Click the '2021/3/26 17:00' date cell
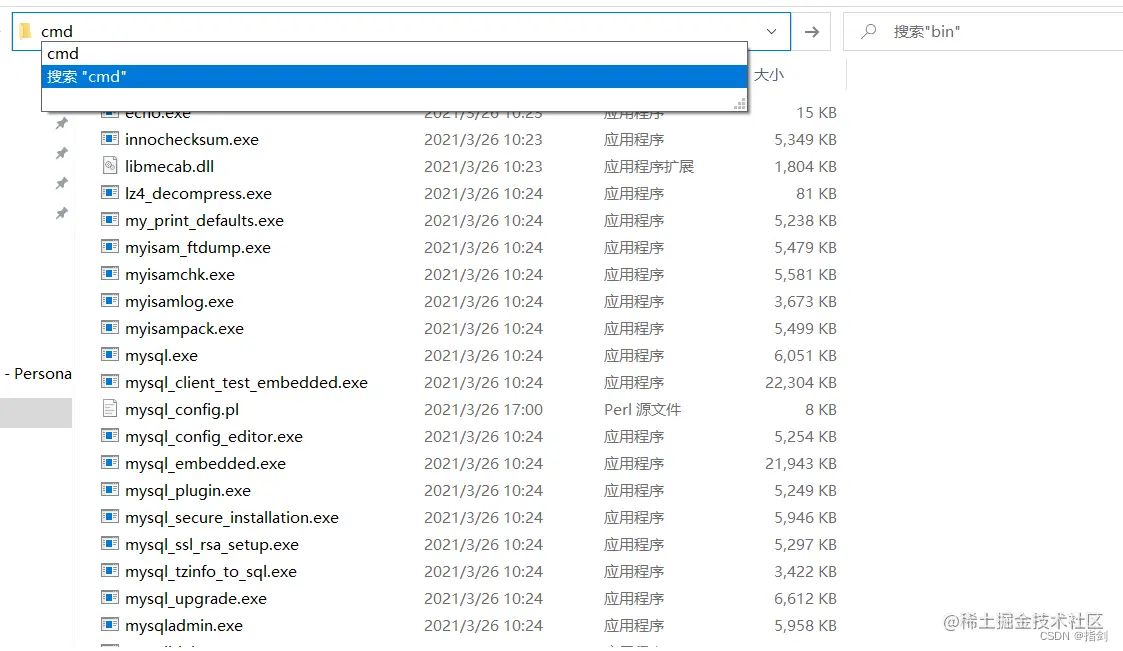This screenshot has height=651, width=1123. click(x=483, y=410)
